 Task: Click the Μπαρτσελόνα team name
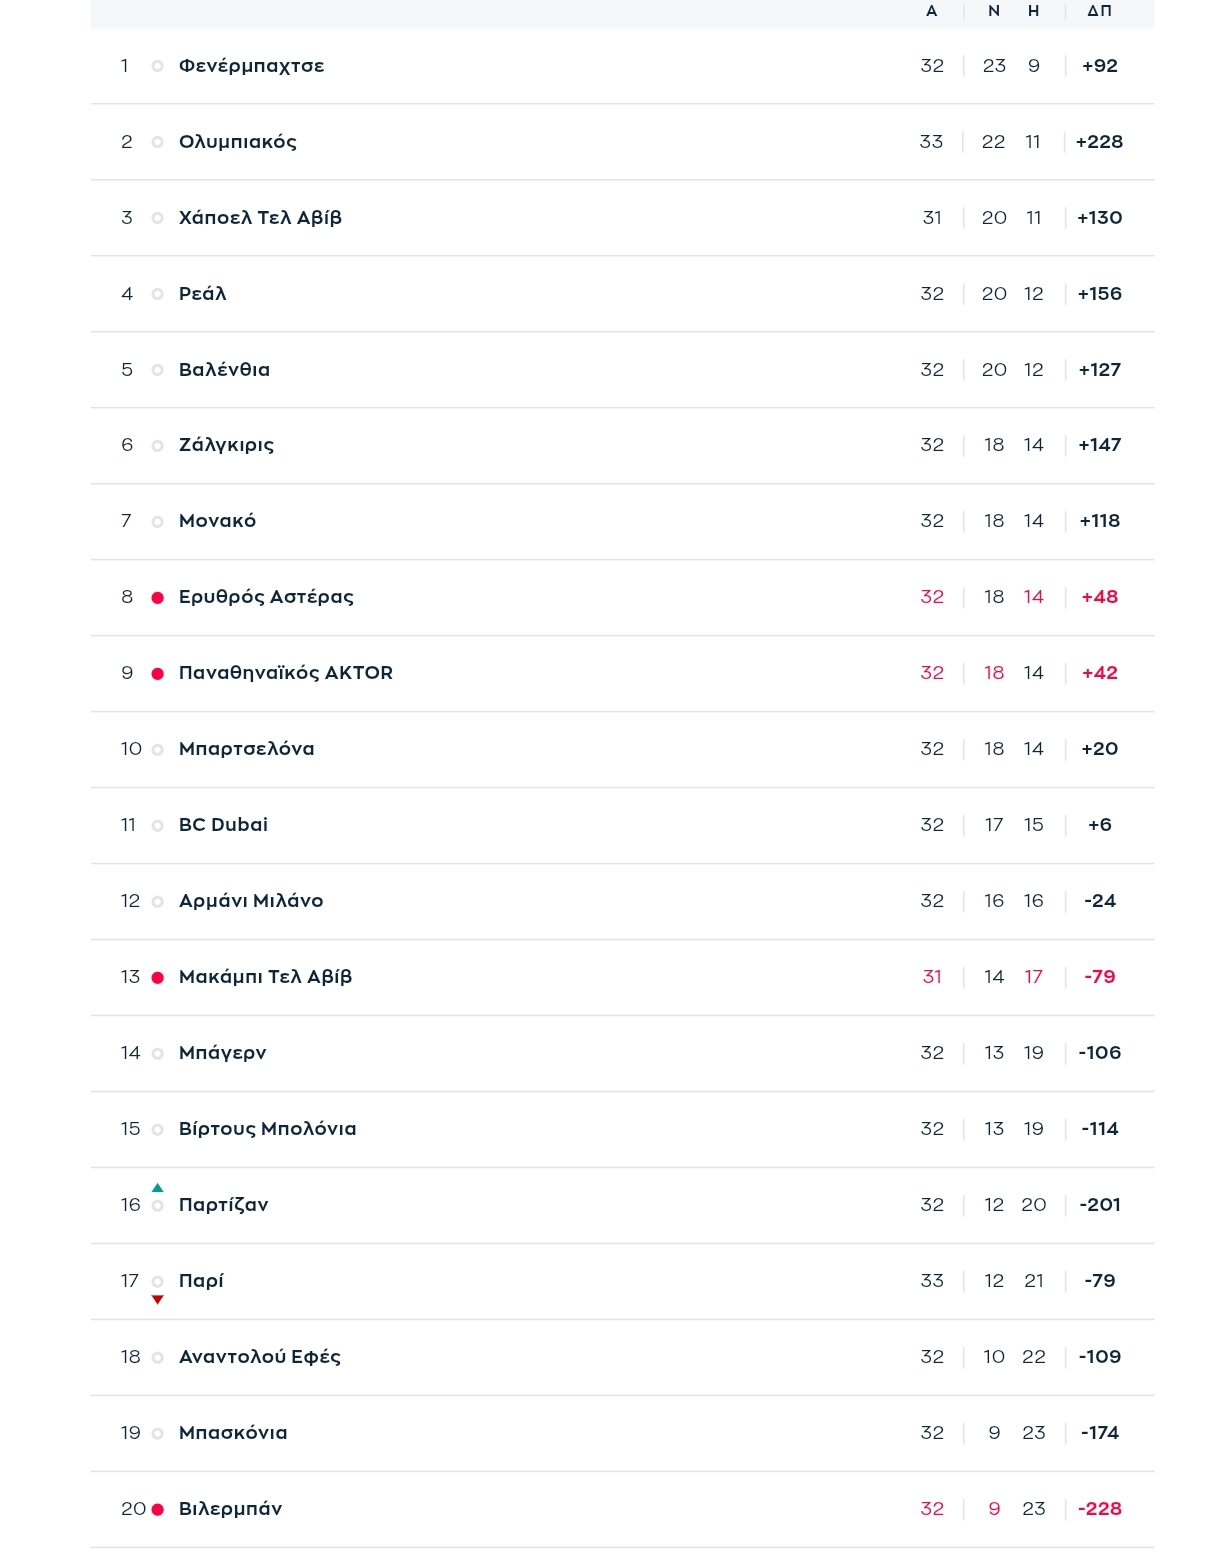[246, 749]
